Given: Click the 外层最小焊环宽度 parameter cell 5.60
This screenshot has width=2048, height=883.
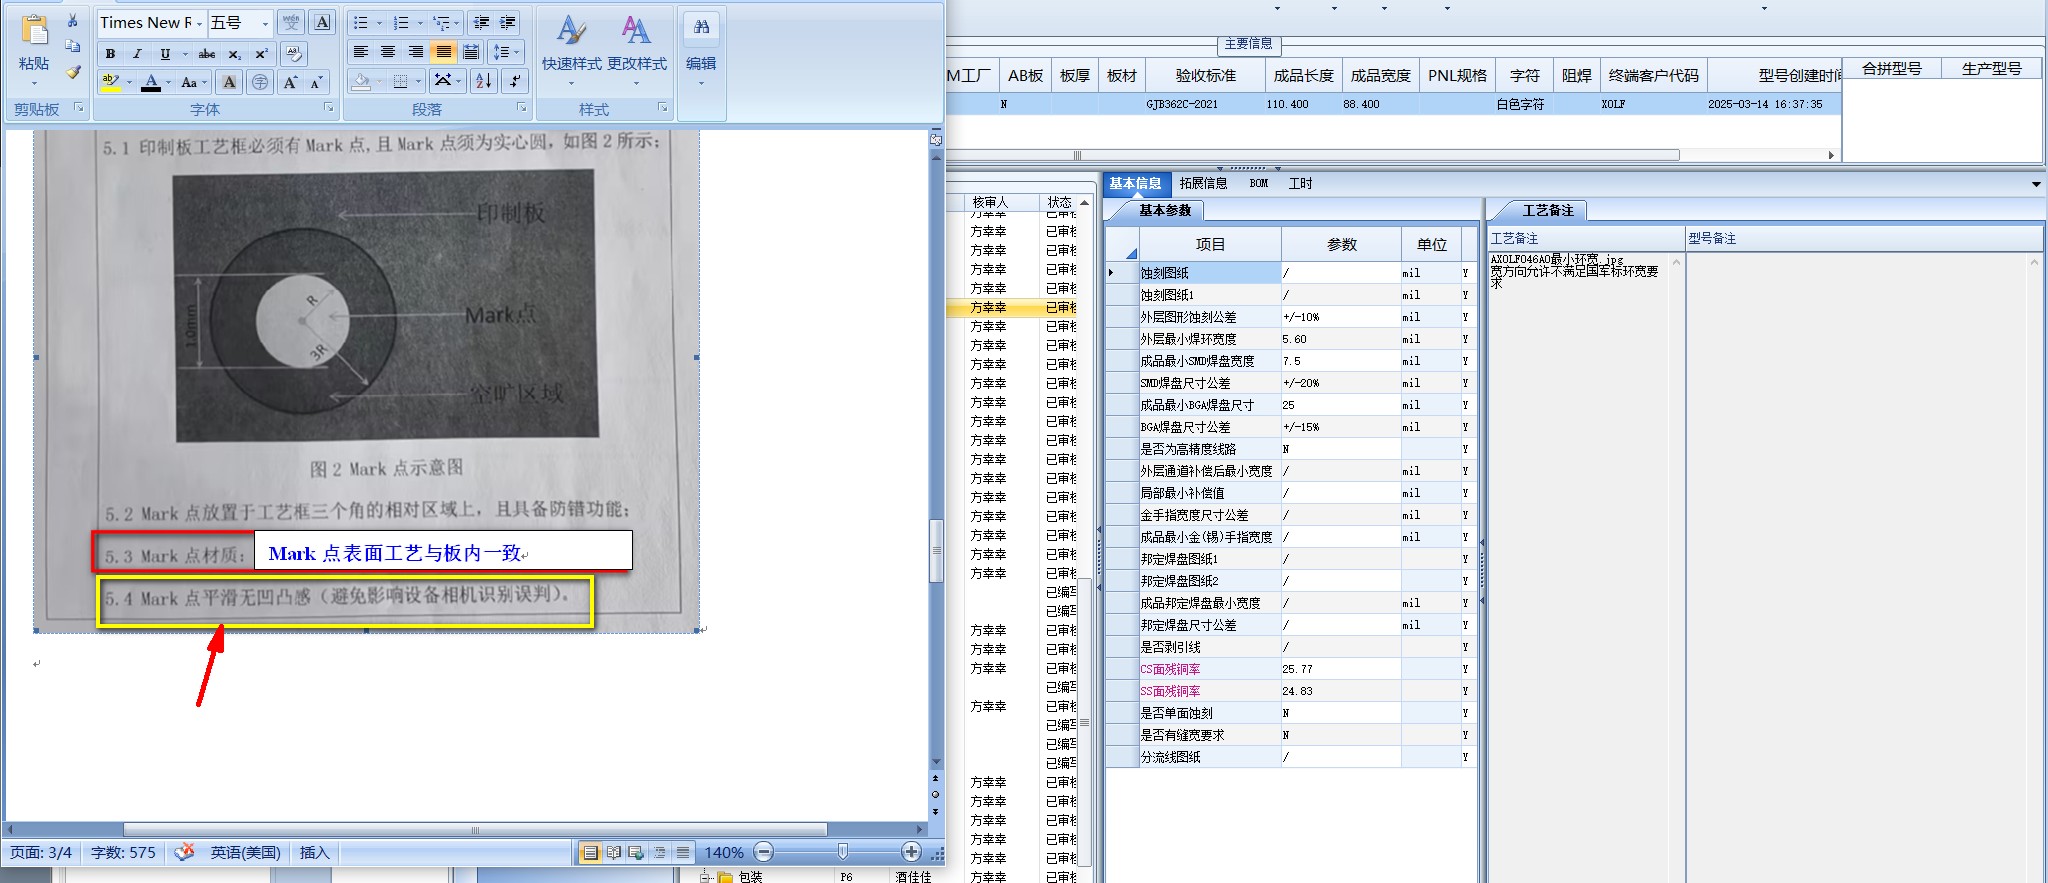Looking at the screenshot, I should 1340,339.
